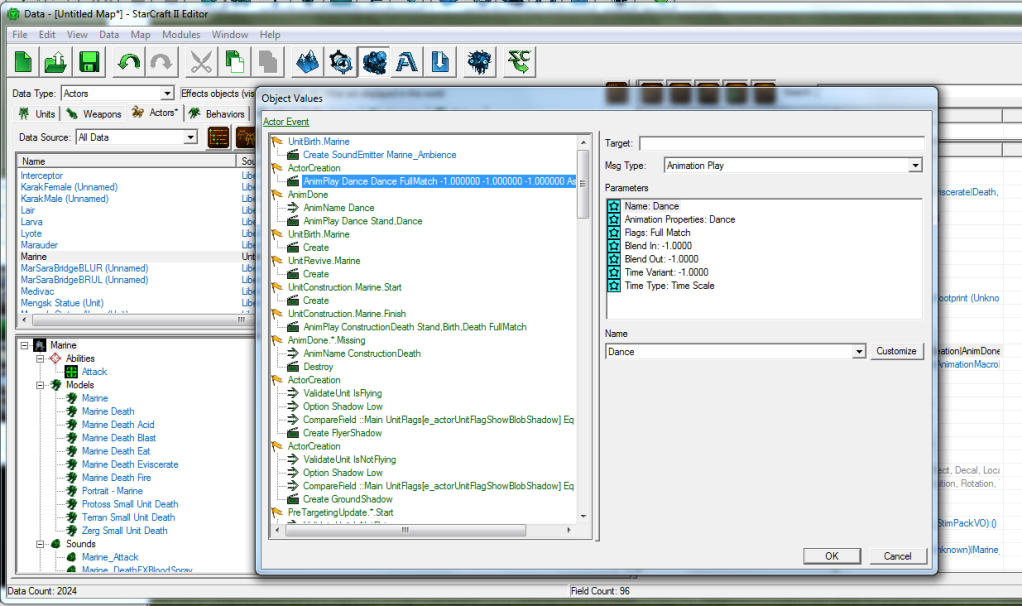Click the Paste gray icon
The height and width of the screenshot is (606, 1022).
pos(267,63)
